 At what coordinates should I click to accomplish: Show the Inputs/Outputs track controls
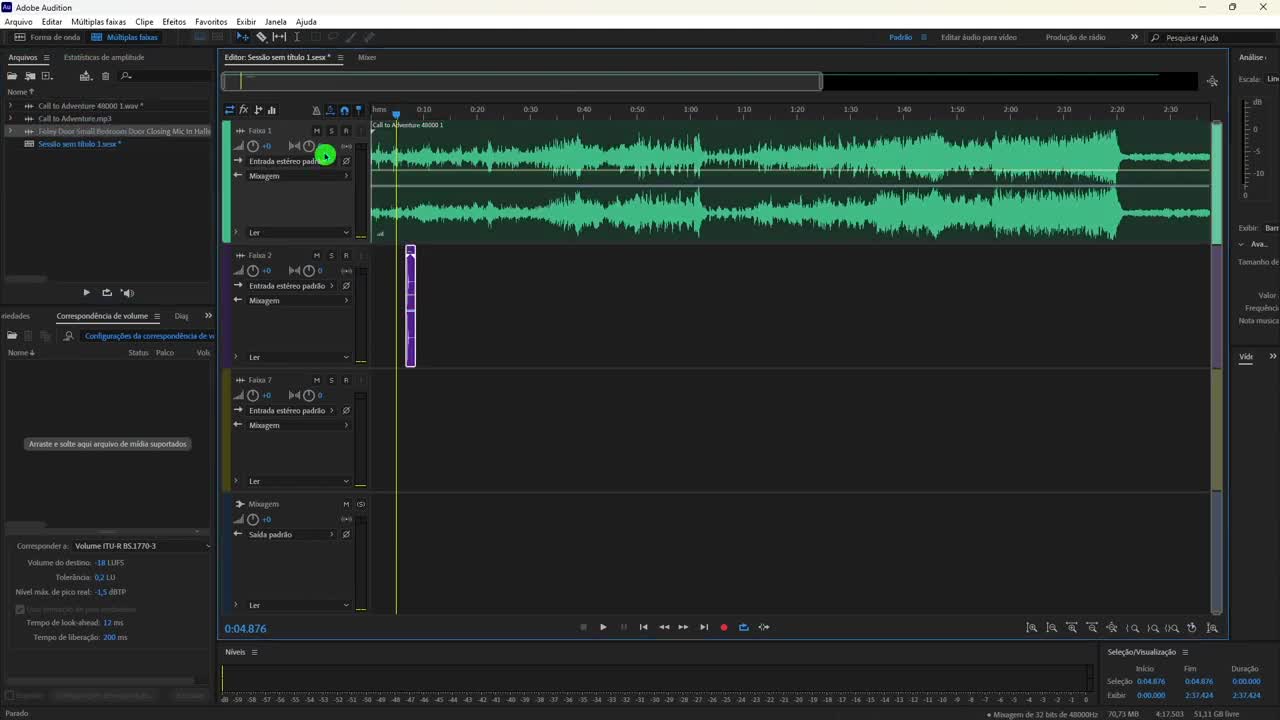click(230, 110)
